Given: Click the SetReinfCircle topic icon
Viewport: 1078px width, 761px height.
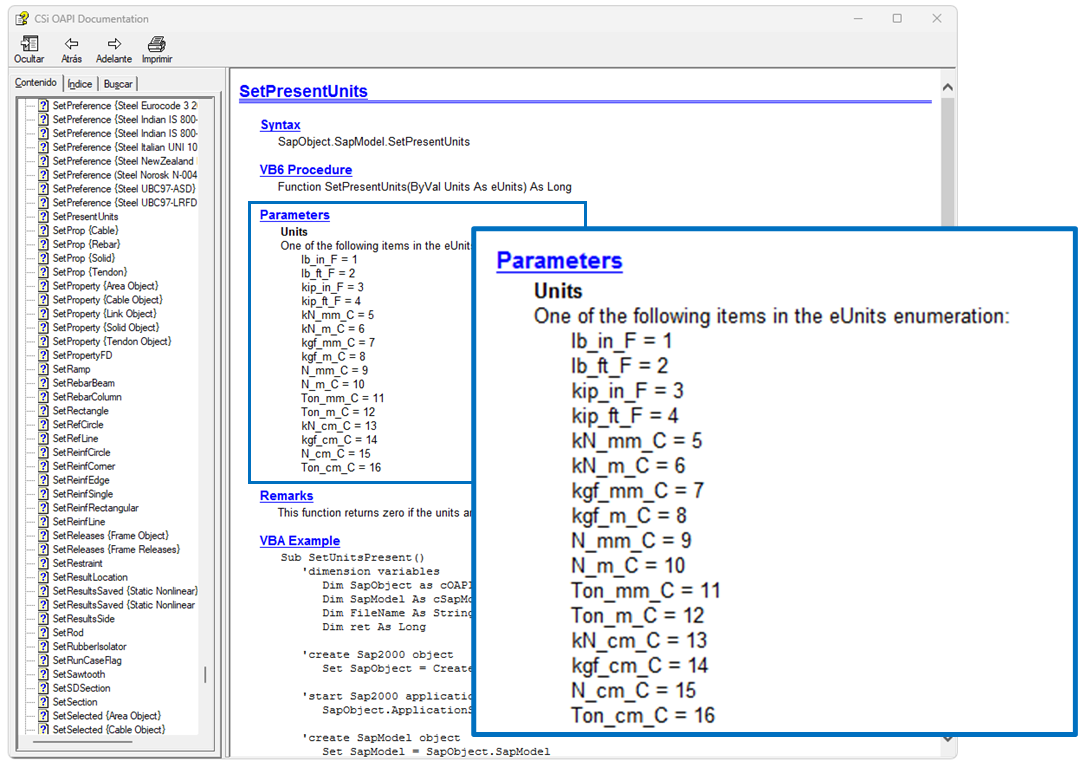Looking at the screenshot, I should (43, 452).
